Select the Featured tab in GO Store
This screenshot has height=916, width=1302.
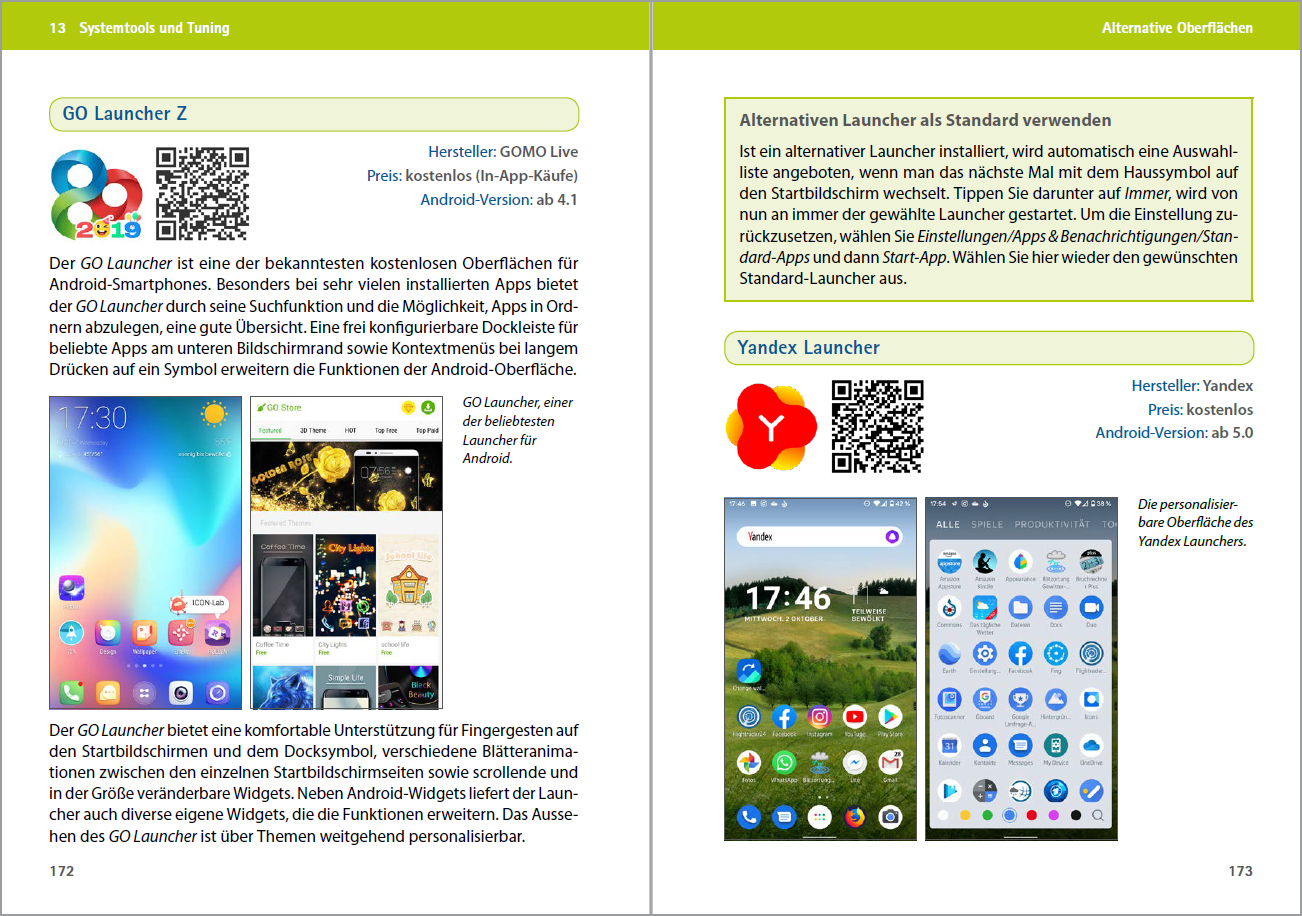pos(270,430)
